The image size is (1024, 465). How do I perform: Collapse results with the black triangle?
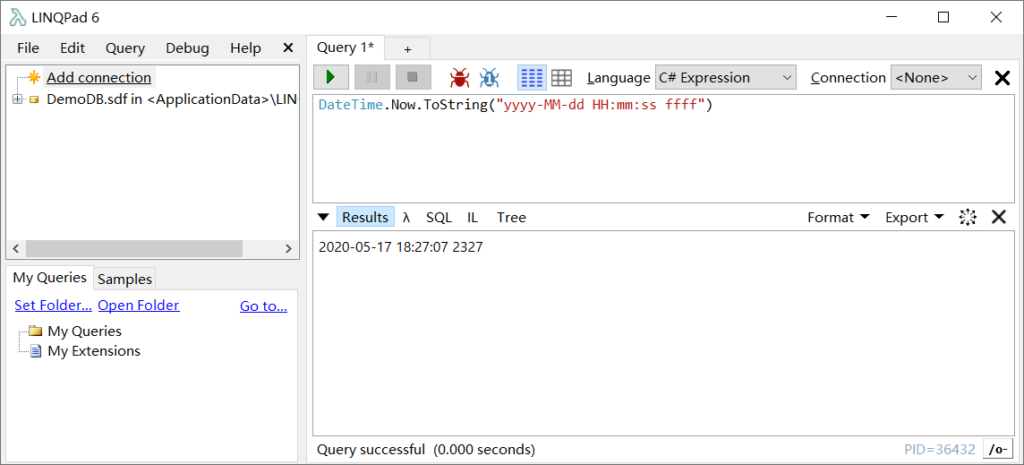pos(323,217)
